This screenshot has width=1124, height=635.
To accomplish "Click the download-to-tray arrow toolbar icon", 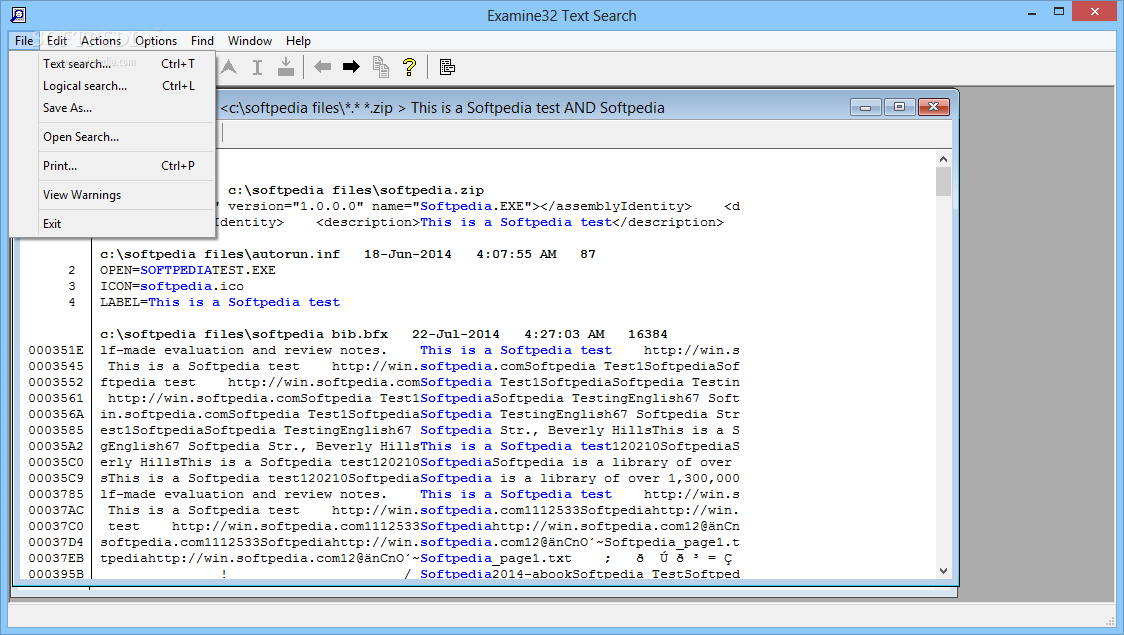I will [286, 67].
